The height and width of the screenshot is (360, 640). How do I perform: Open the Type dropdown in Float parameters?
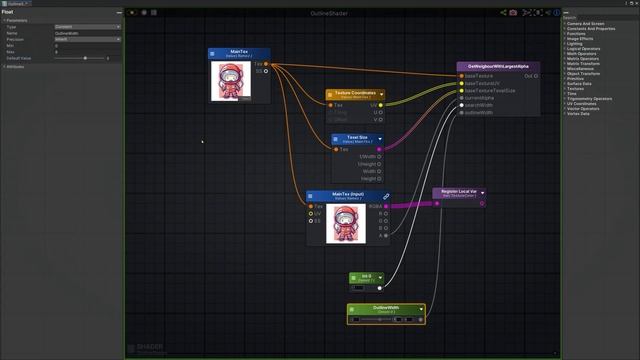88,27
